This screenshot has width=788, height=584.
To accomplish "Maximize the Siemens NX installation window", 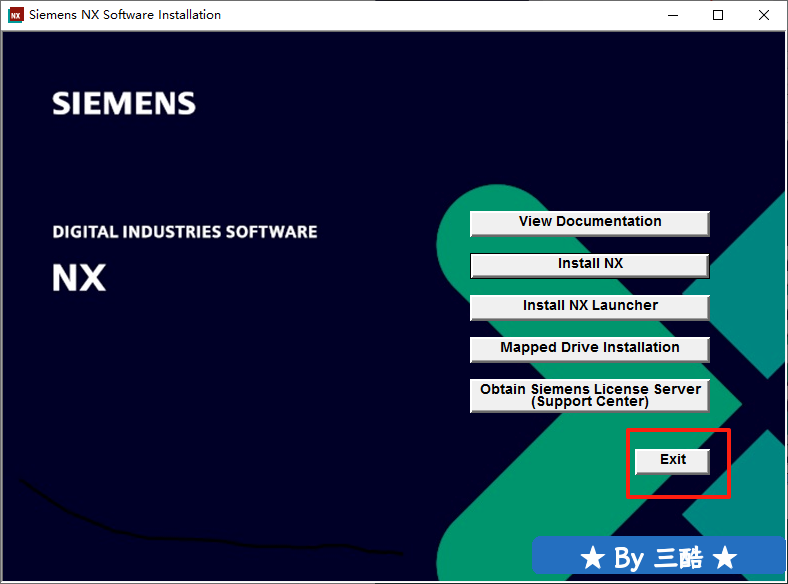I will tap(718, 15).
